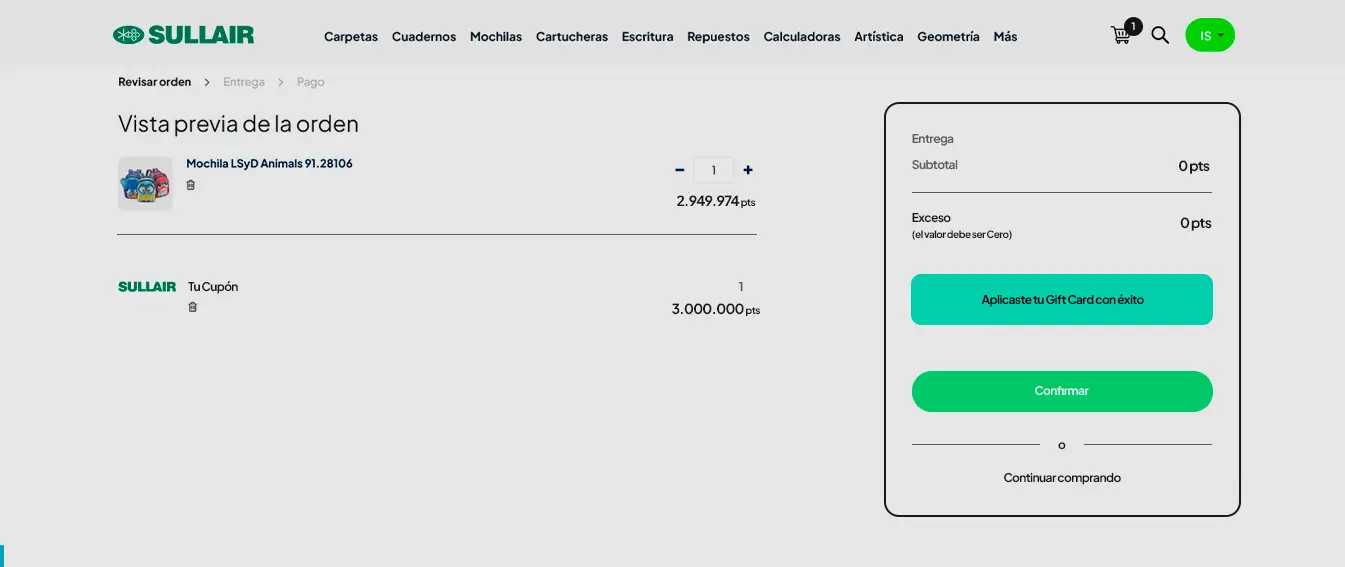Increase quantity with plus button
Screen dimensions: 1345x567
tap(748, 170)
